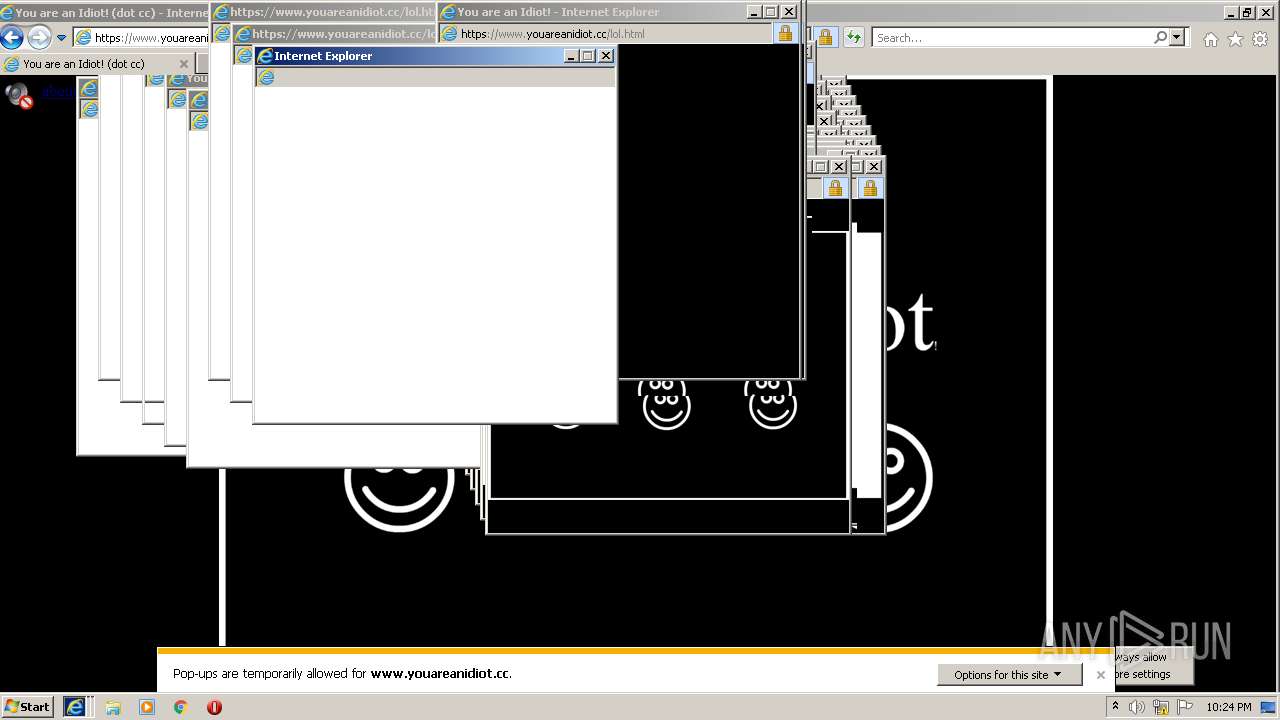Maximize the 'You are an Idiot!' lol.html popup
Image resolution: width=1280 pixels, height=720 pixels.
(771, 12)
